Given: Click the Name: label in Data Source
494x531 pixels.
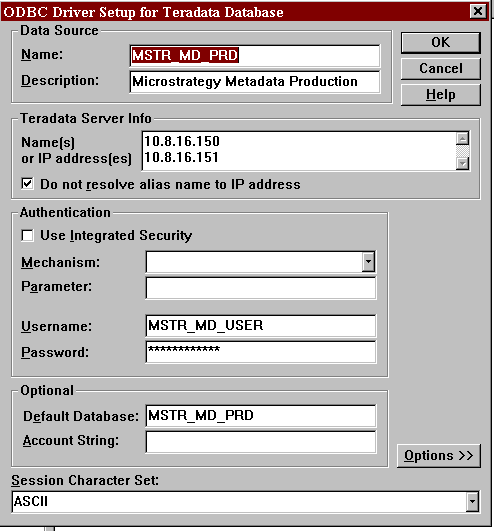Looking at the screenshot, I should click(42, 55).
